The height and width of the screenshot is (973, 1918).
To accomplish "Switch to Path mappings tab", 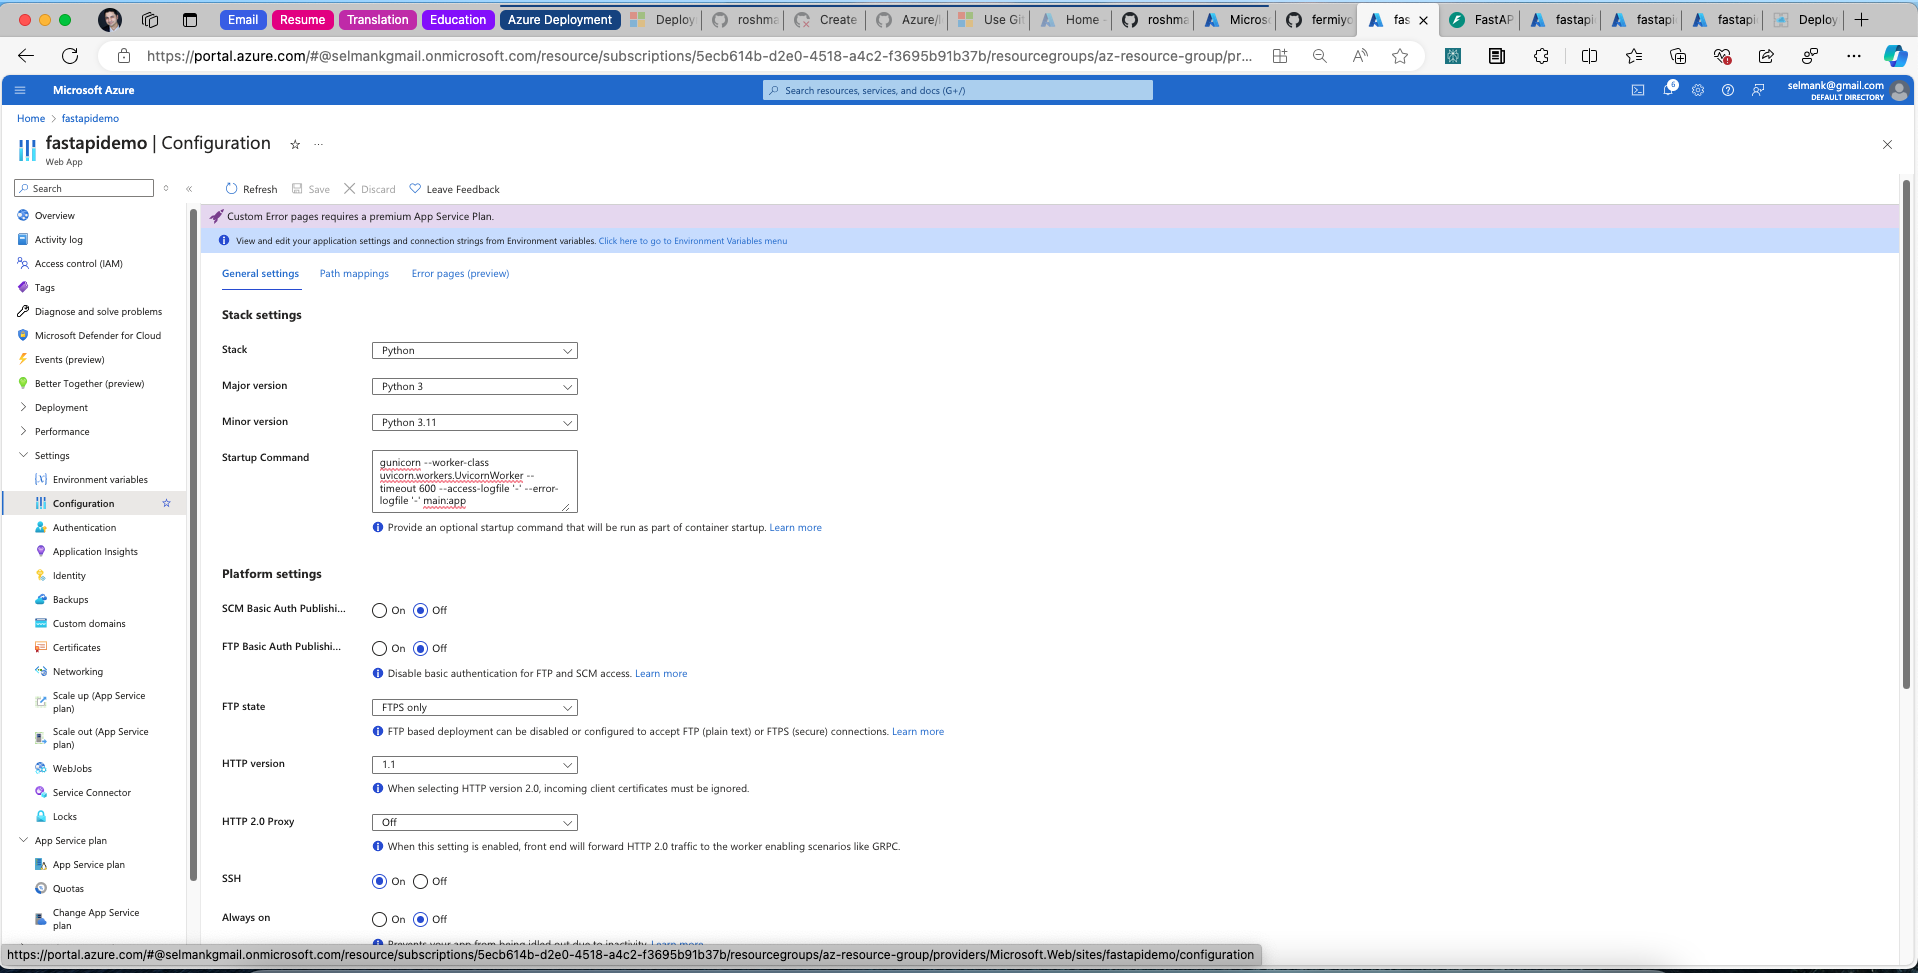I will pos(354,273).
